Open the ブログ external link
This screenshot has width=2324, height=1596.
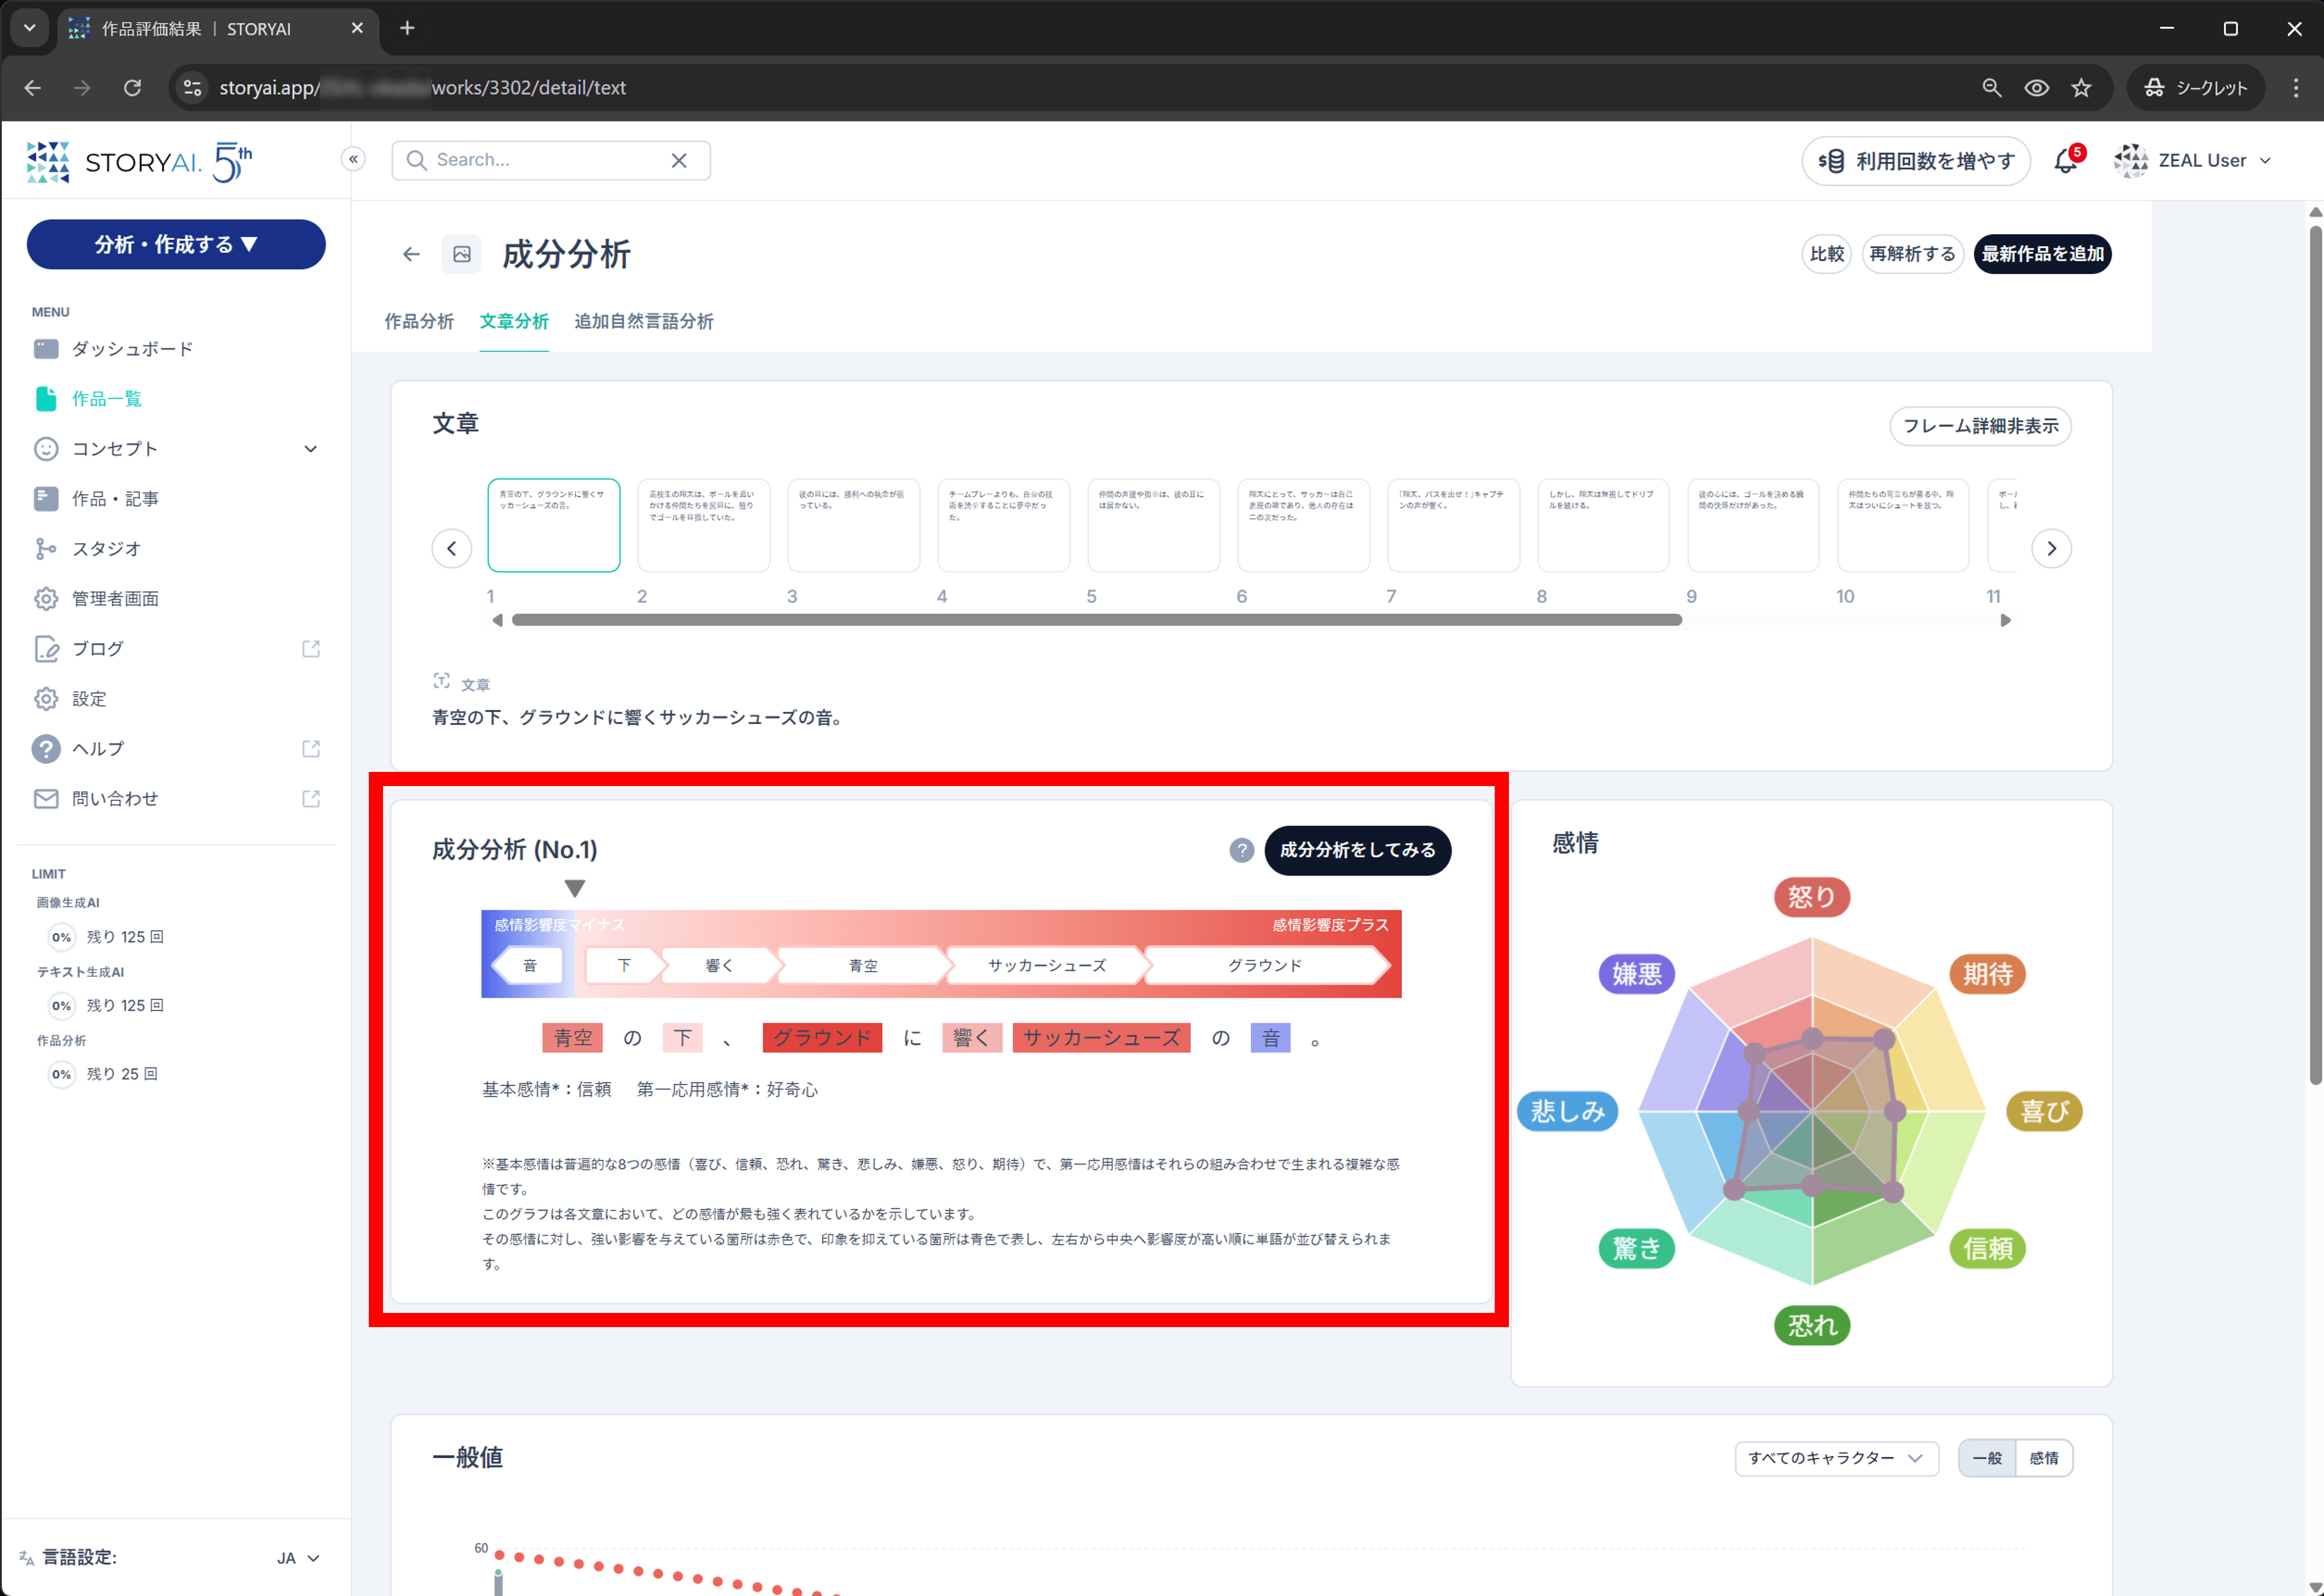(176, 649)
